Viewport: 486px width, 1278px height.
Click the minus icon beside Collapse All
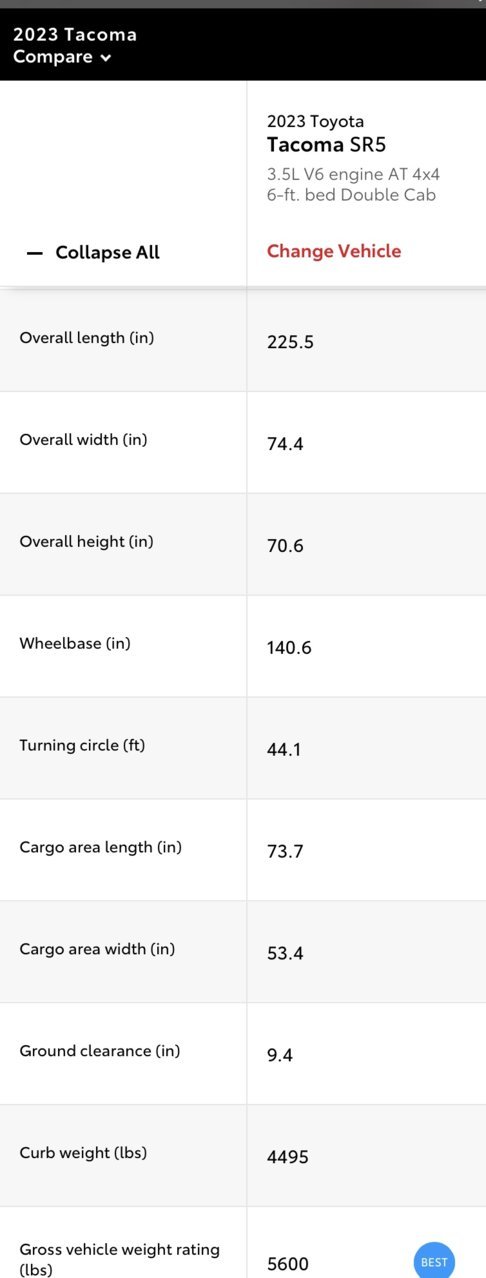pyautogui.click(x=35, y=253)
